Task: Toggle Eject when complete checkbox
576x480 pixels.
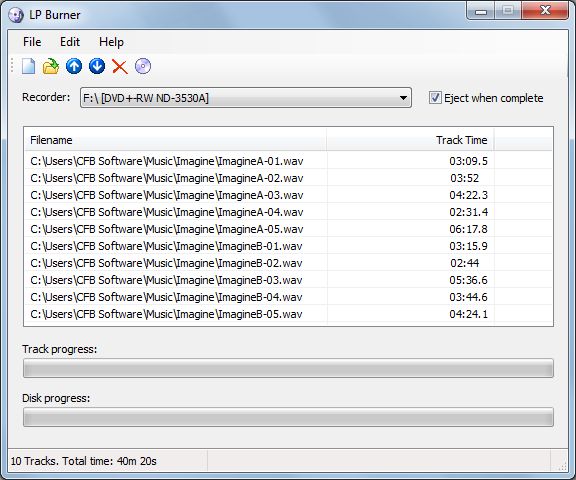Action: (x=435, y=98)
